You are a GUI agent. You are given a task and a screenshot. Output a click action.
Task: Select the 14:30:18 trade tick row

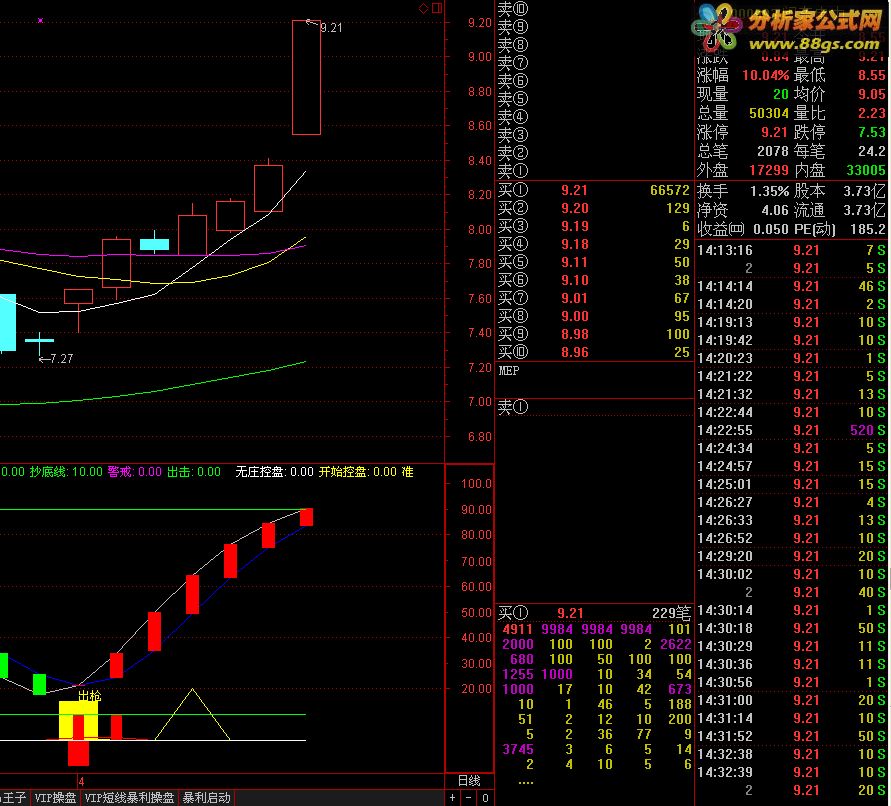791,629
